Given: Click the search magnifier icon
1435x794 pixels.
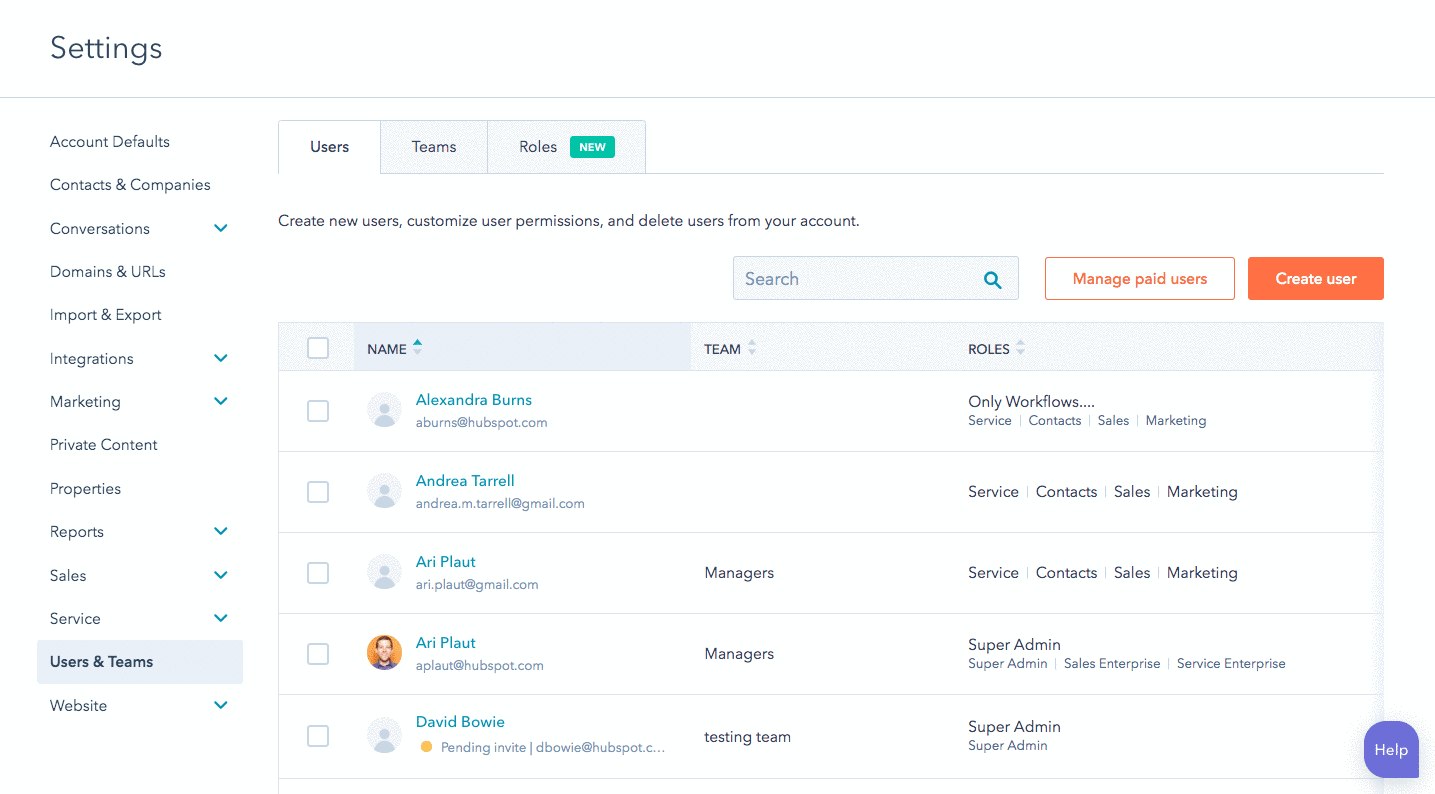Looking at the screenshot, I should (992, 278).
